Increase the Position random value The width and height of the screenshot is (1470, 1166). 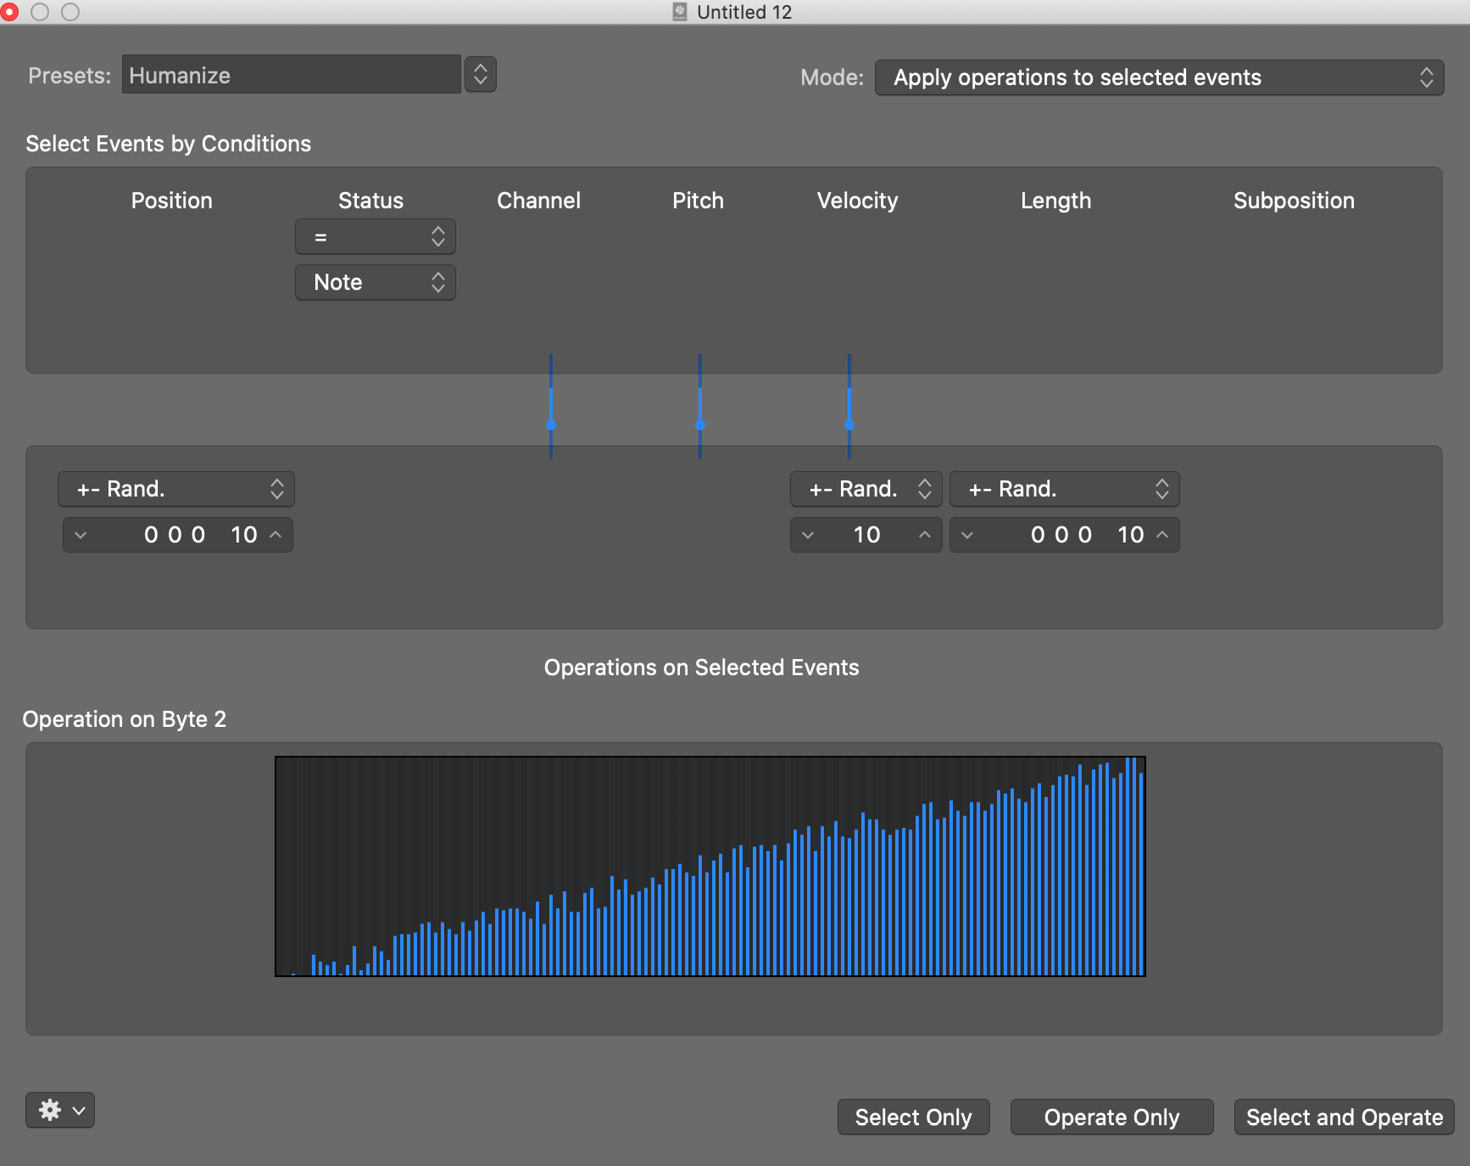coord(276,535)
